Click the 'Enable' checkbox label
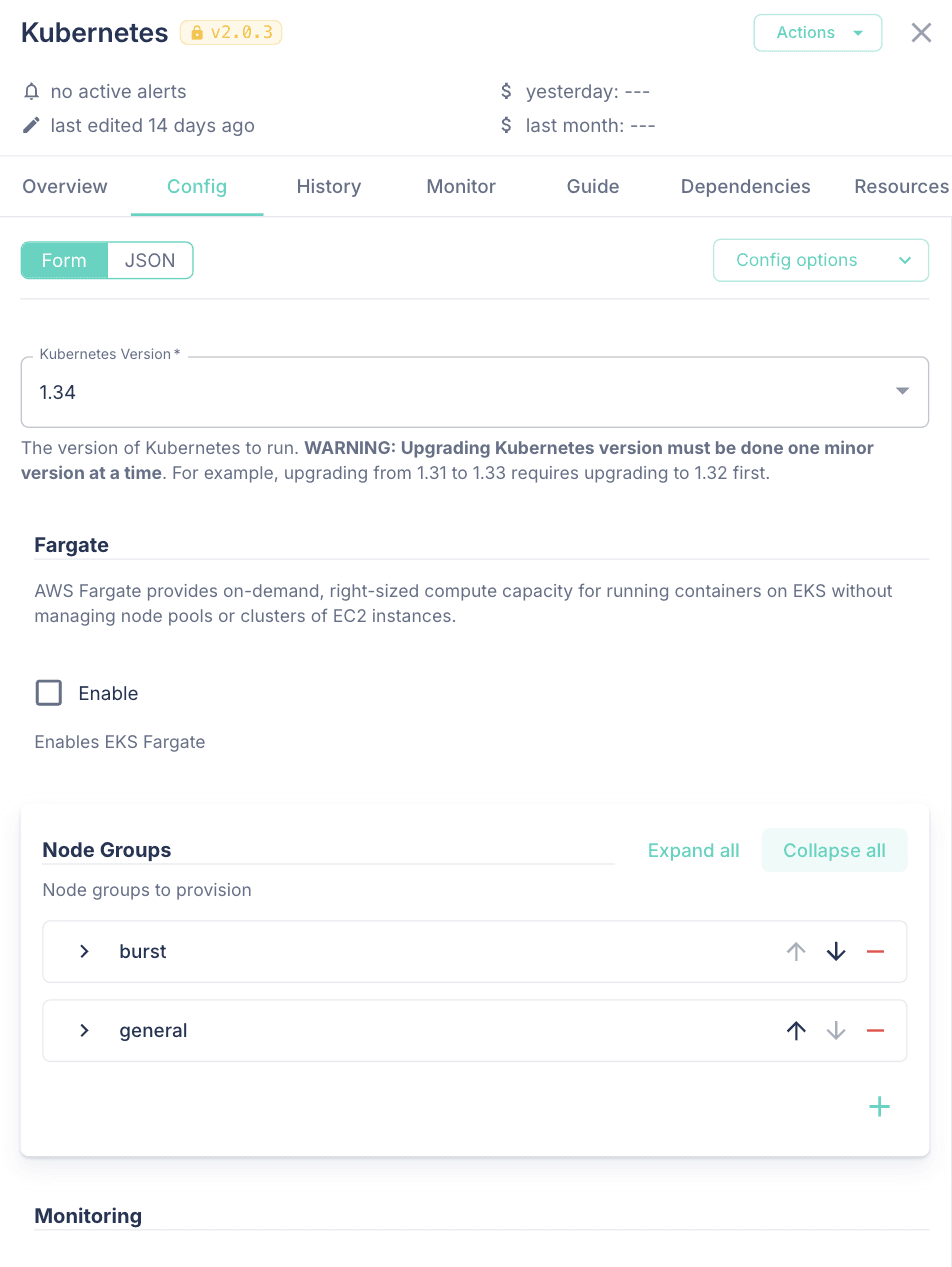The image size is (952, 1267). [x=108, y=693]
